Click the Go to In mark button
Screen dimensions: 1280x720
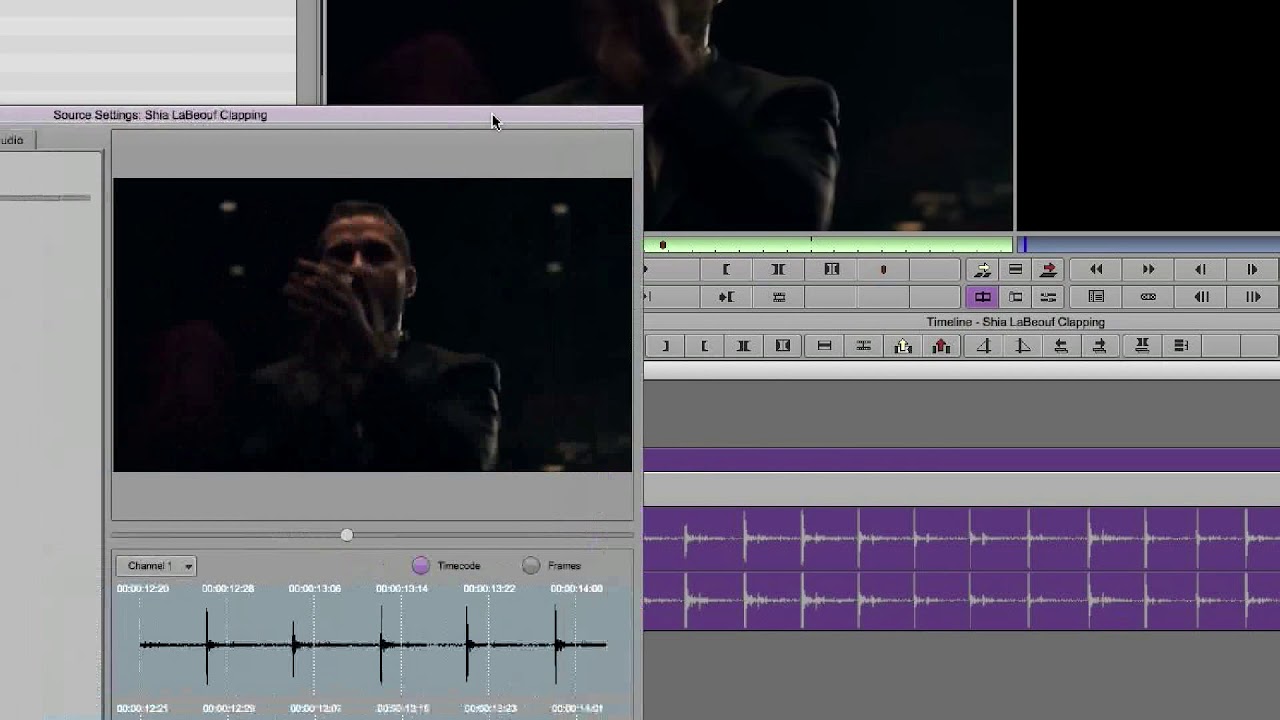(726, 297)
